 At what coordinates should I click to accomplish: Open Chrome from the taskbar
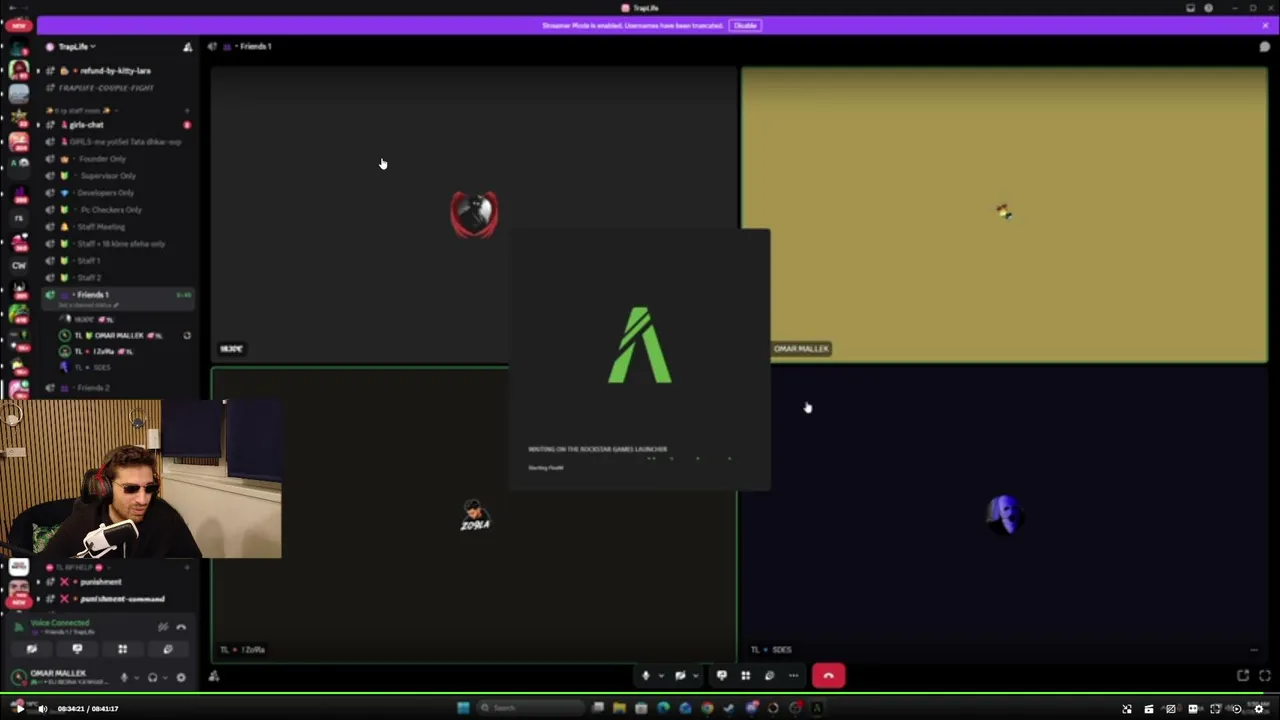pos(707,708)
